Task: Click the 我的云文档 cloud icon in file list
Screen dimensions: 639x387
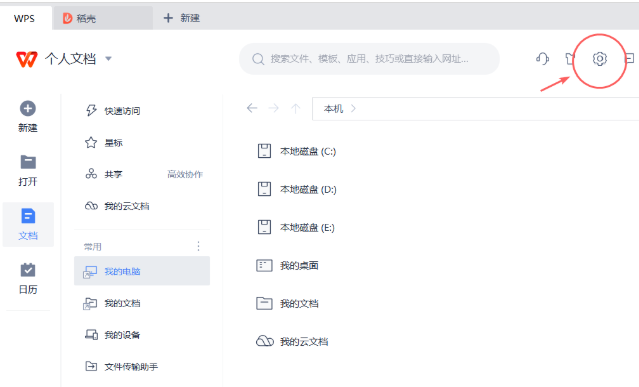Action: coord(264,341)
